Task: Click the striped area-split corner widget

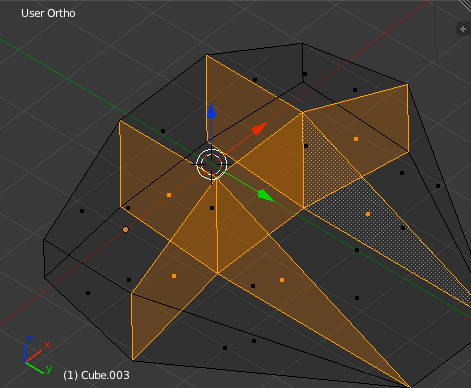Action: click(466, 3)
